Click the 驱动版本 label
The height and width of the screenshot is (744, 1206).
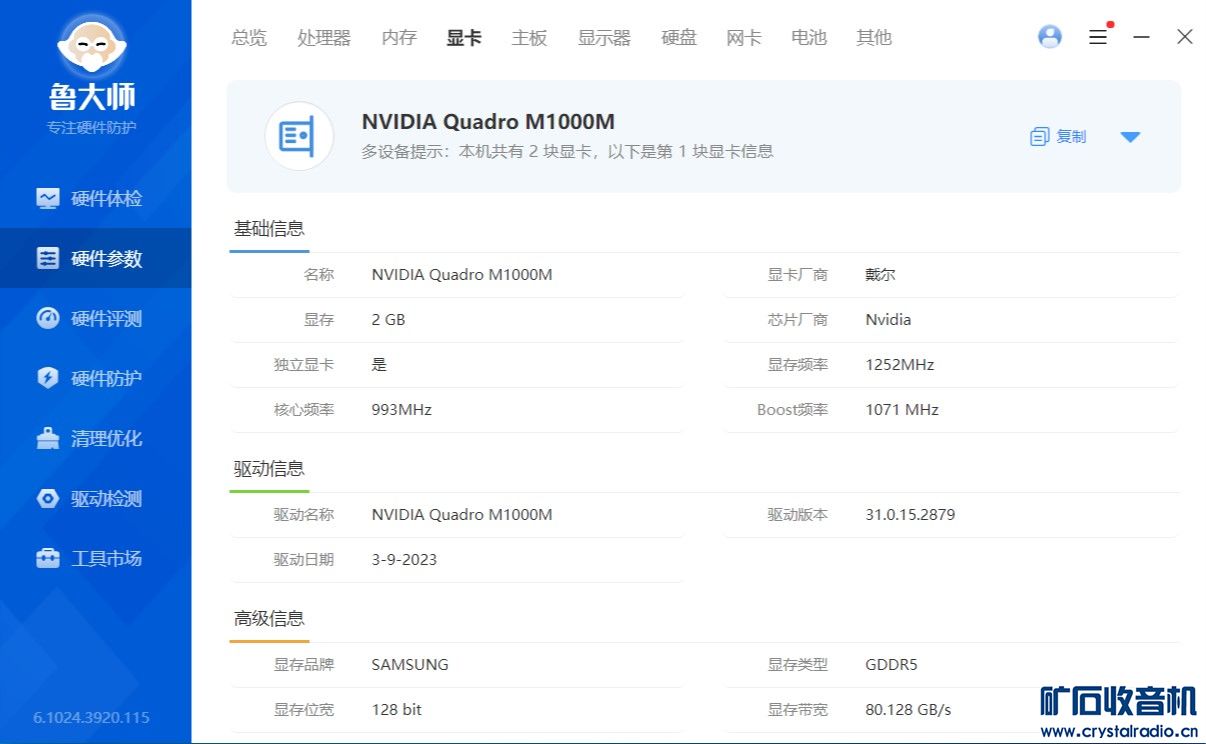(798, 515)
